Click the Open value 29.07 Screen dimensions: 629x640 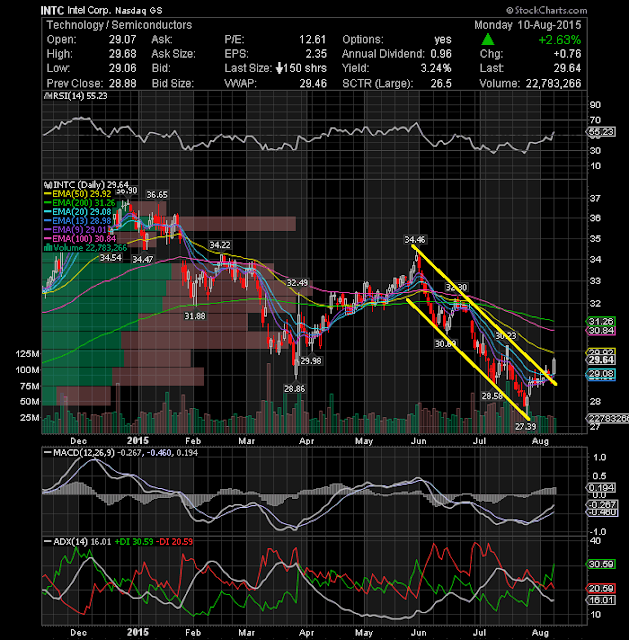pyautogui.click(x=122, y=40)
